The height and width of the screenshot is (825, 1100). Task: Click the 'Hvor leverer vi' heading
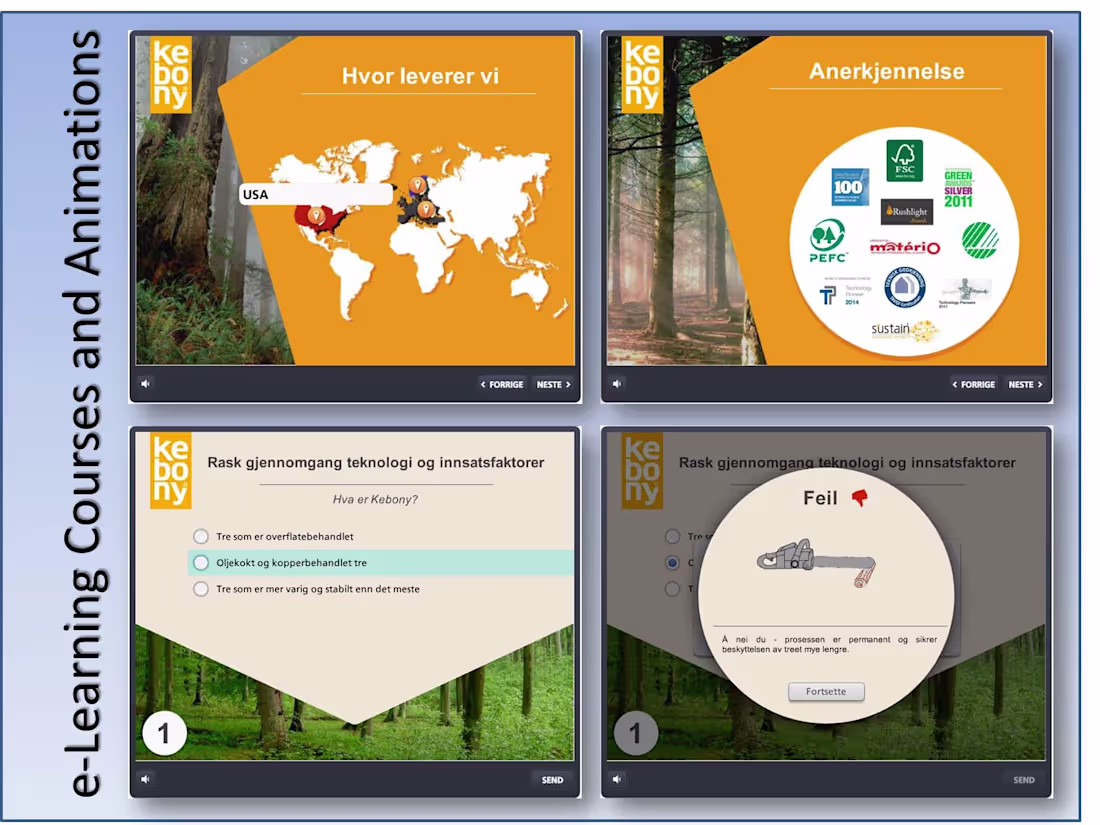[x=420, y=76]
